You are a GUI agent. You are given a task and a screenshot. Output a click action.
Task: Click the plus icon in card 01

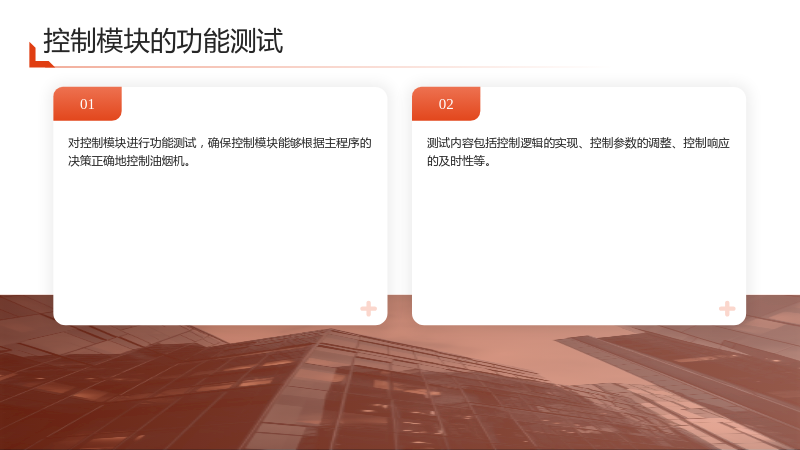pyautogui.click(x=368, y=308)
